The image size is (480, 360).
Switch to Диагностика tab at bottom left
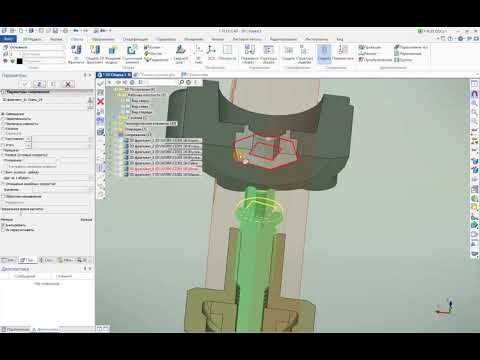tap(47, 329)
